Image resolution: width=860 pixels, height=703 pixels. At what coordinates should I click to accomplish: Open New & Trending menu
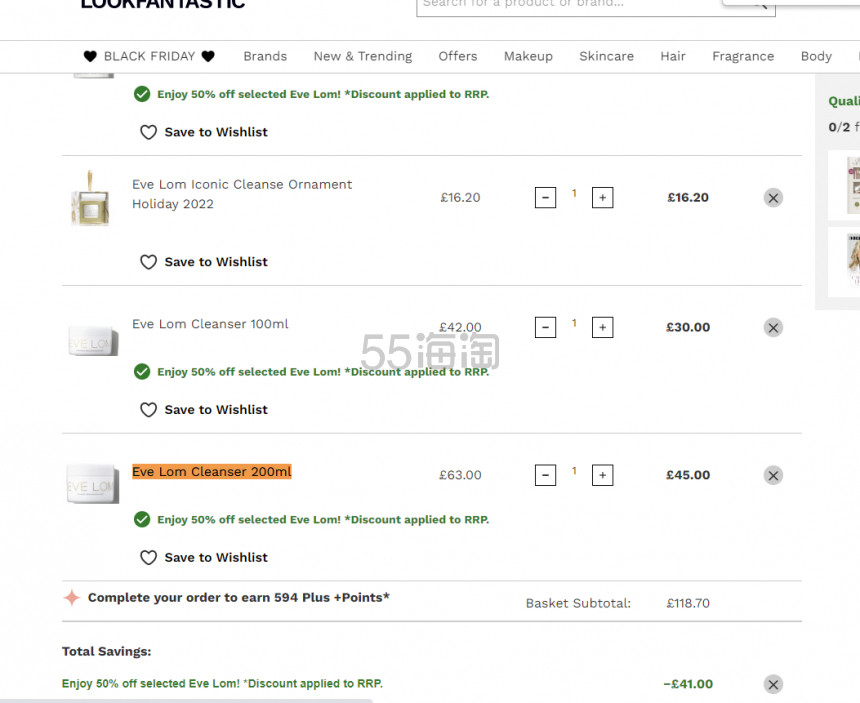tap(363, 56)
